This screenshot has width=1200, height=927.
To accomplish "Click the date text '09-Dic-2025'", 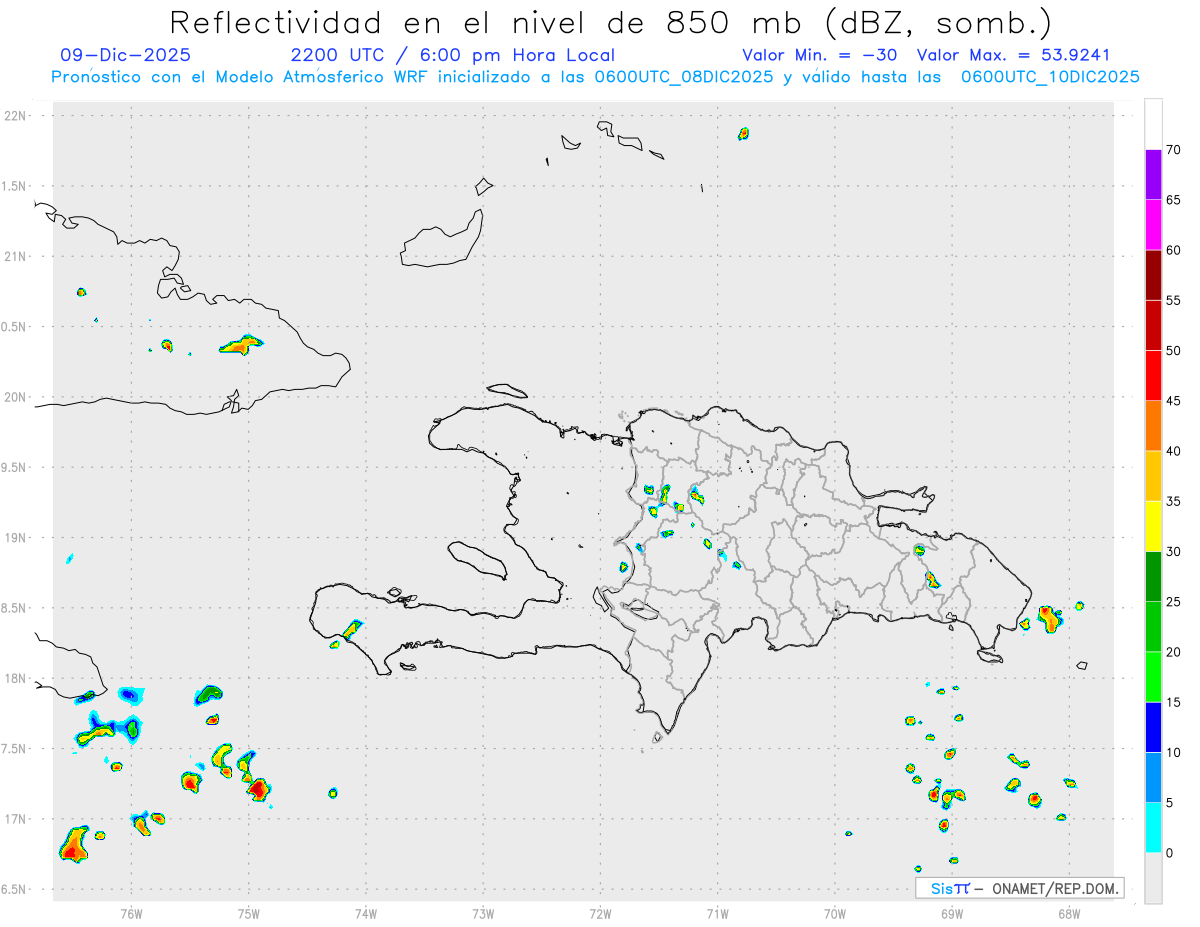I will (125, 55).
